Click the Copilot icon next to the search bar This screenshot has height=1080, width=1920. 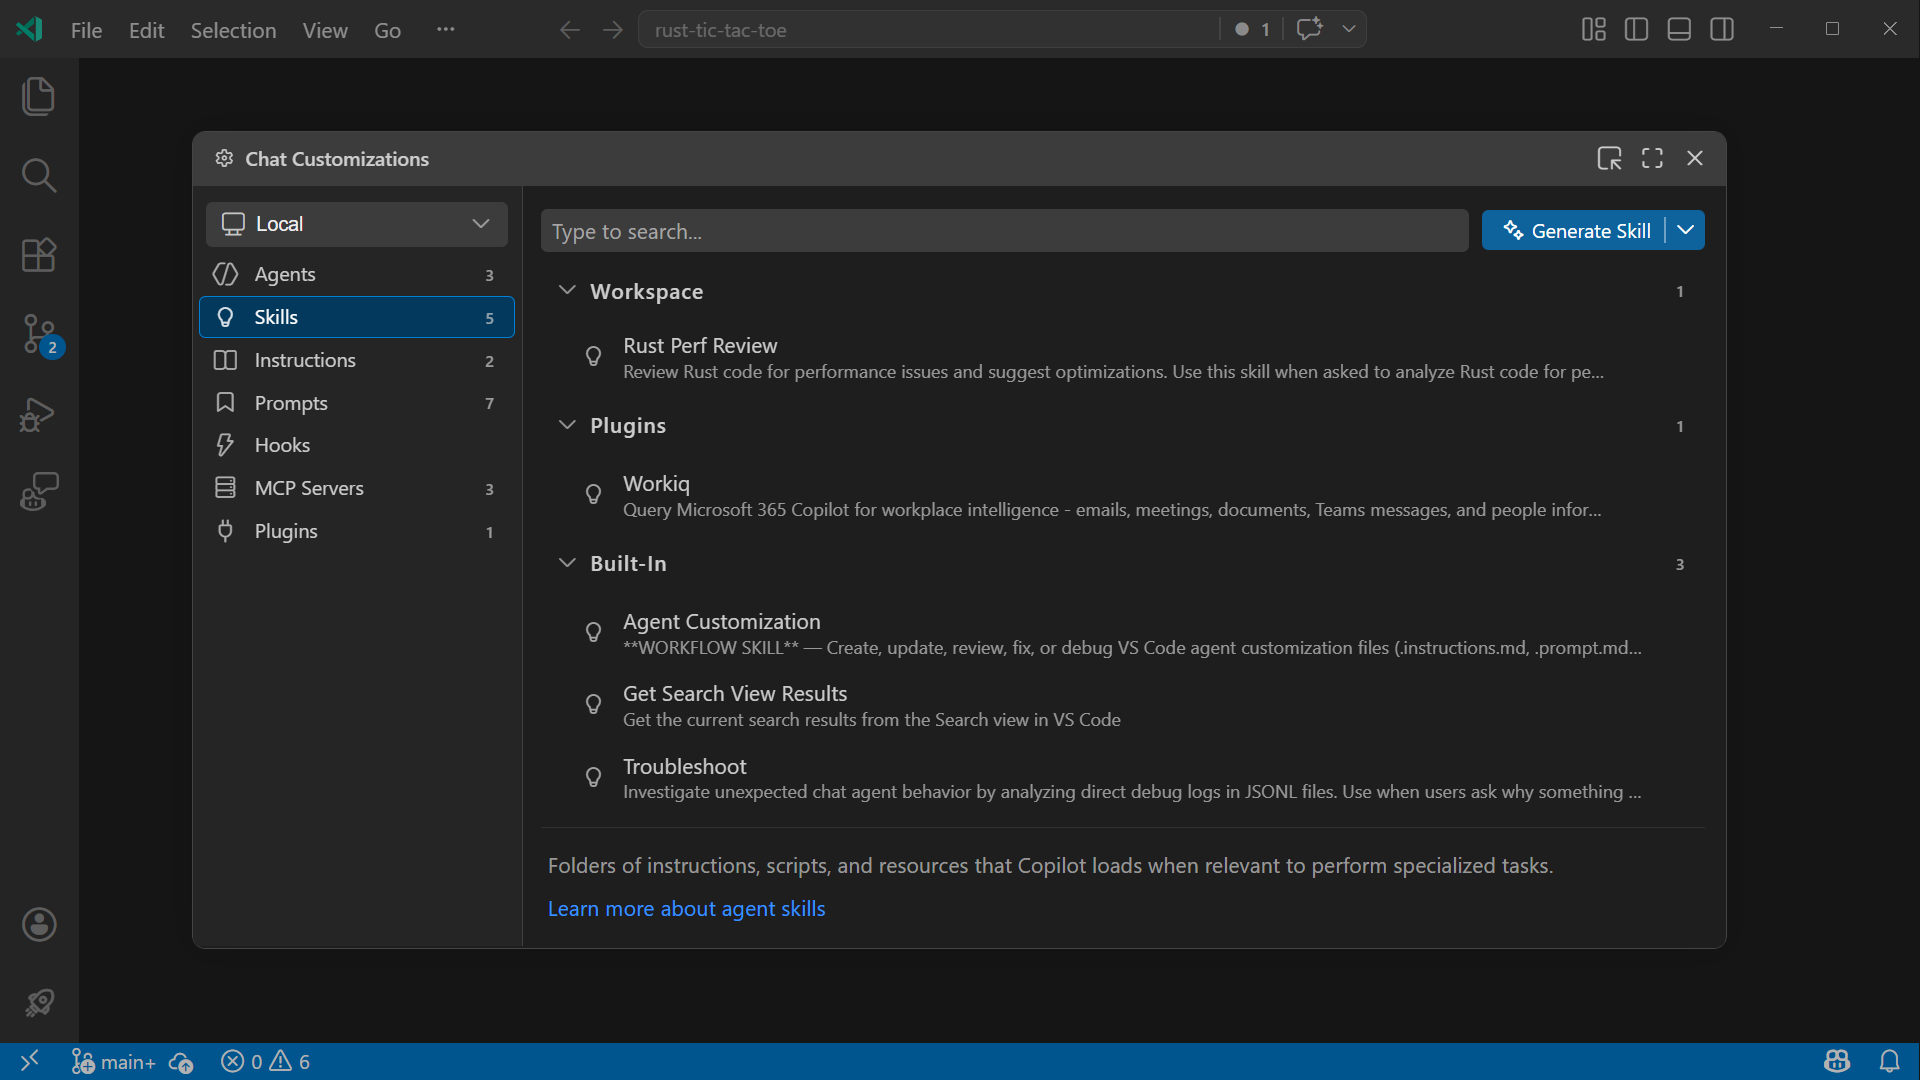click(x=1311, y=29)
